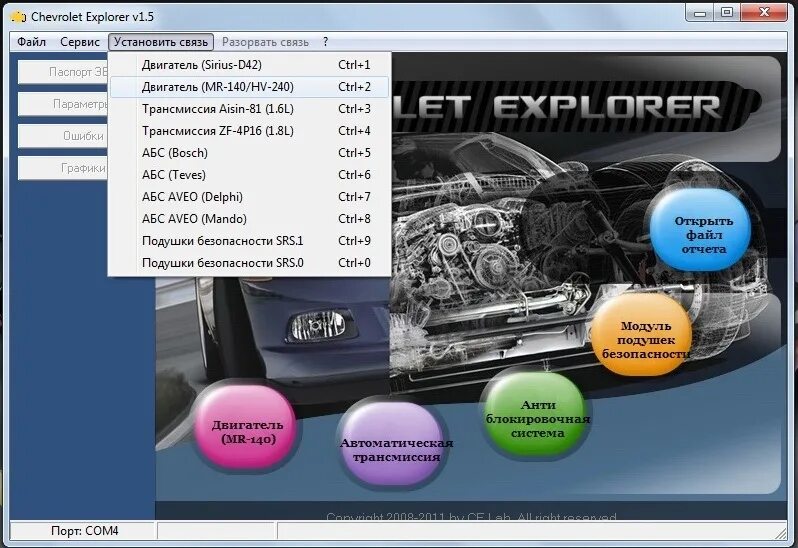
Task: Select Двигатель (Sirius-D42) entry
Action: (249, 65)
